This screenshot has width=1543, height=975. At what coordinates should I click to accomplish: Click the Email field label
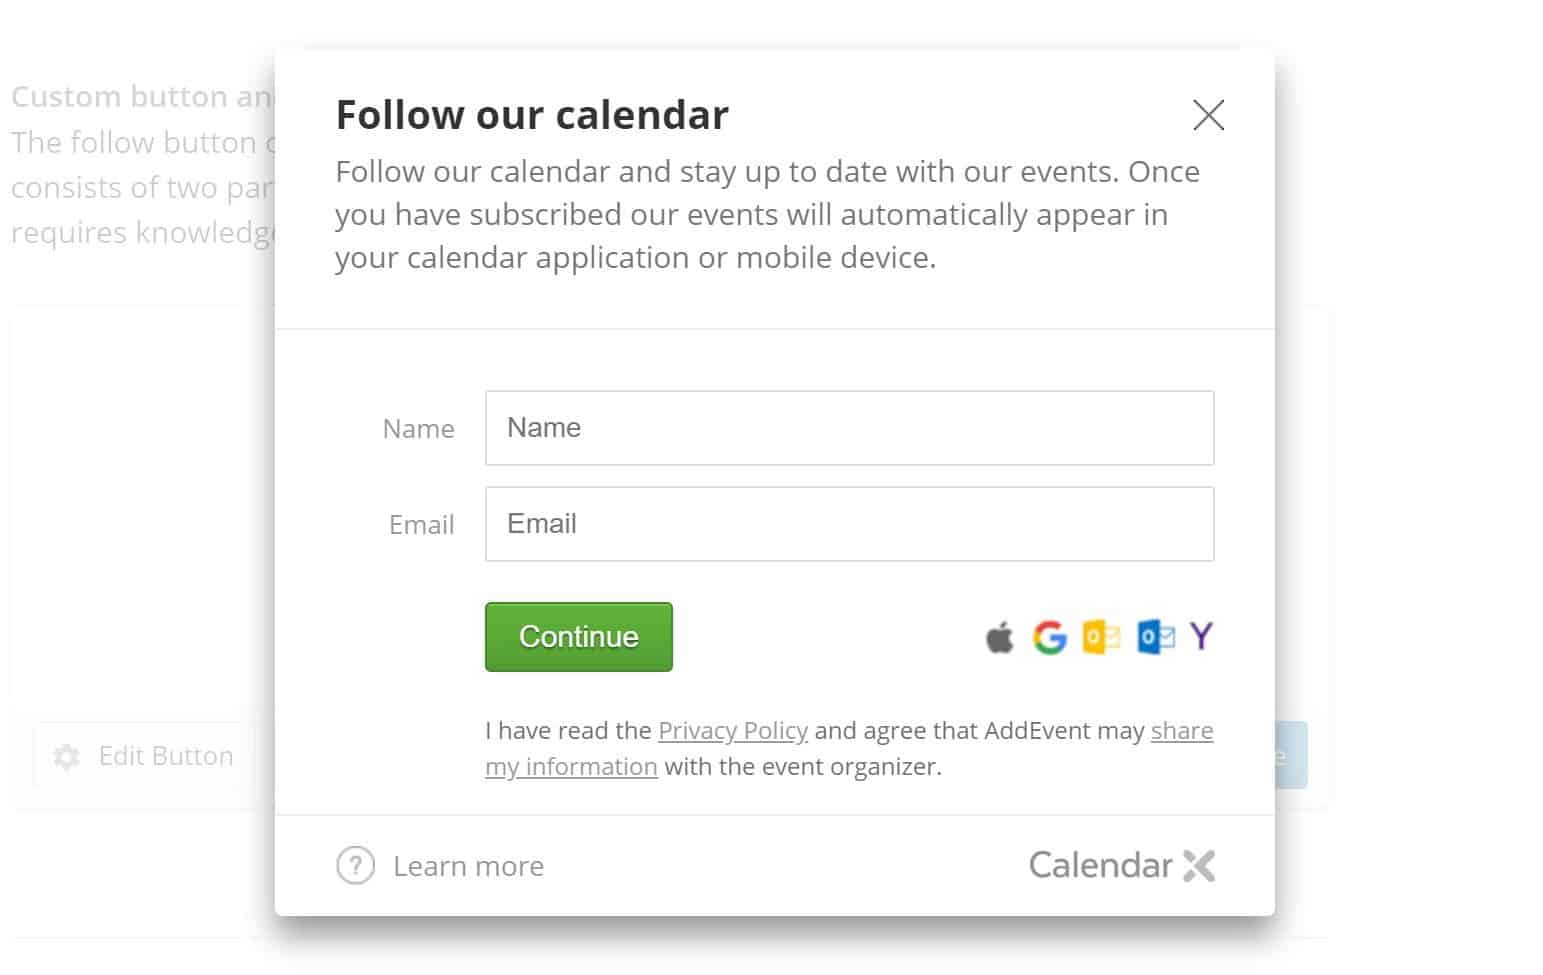point(421,525)
